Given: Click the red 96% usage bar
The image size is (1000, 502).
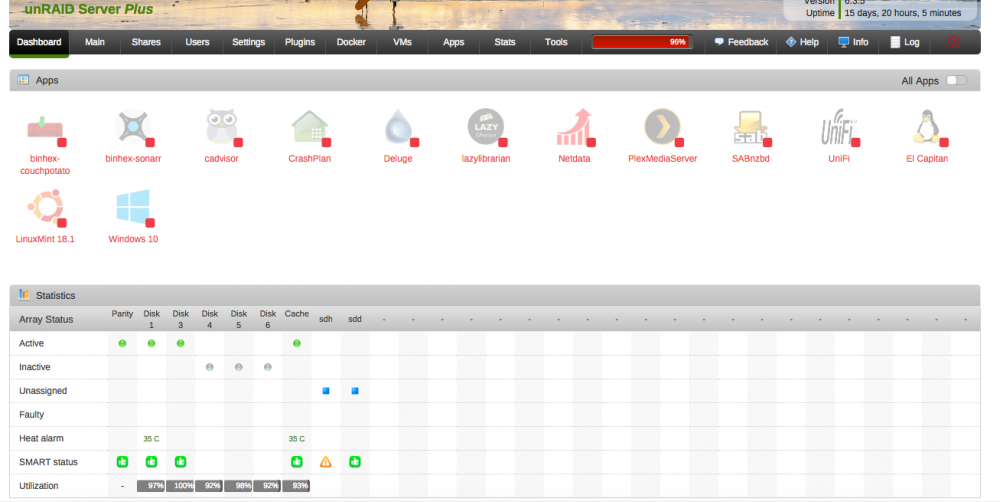Looking at the screenshot, I should pos(642,42).
